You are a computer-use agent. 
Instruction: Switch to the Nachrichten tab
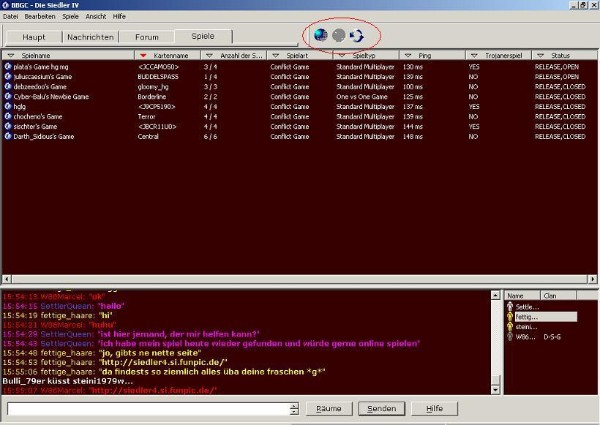[x=90, y=37]
